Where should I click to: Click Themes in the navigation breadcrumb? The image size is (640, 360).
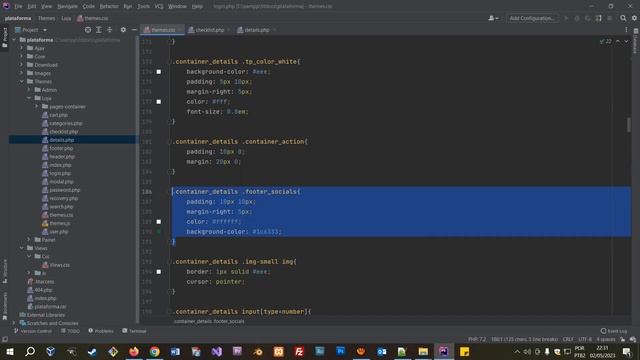[46, 18]
